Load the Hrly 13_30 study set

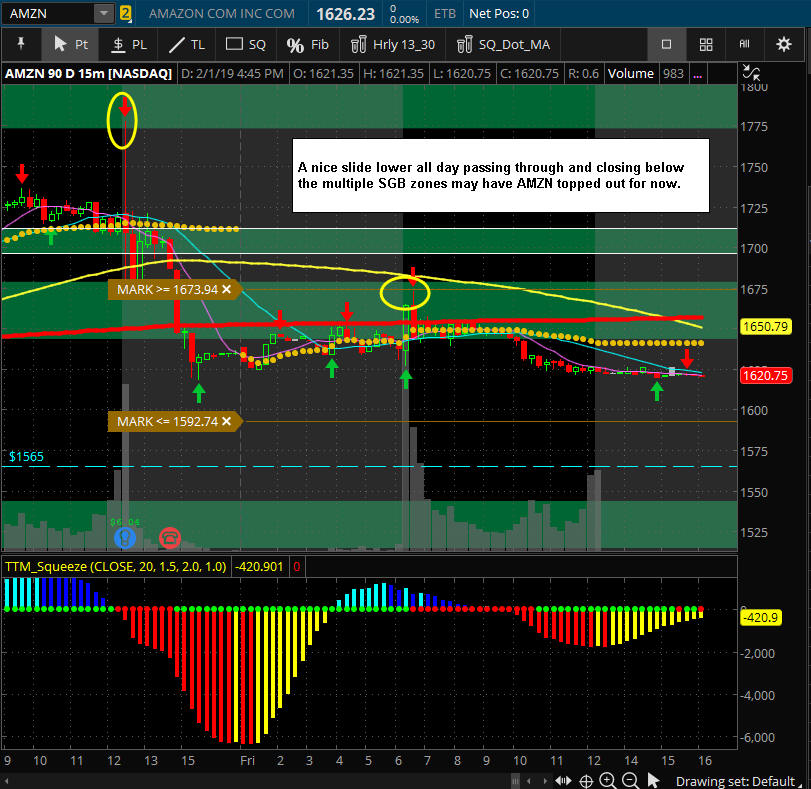(392, 44)
